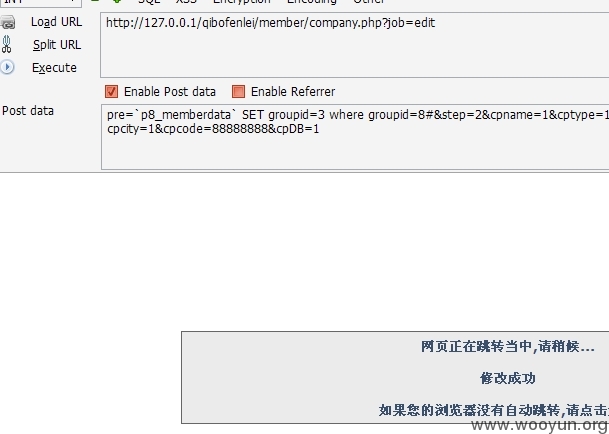
Task: Click the Split URL text button
Action: (x=57, y=45)
